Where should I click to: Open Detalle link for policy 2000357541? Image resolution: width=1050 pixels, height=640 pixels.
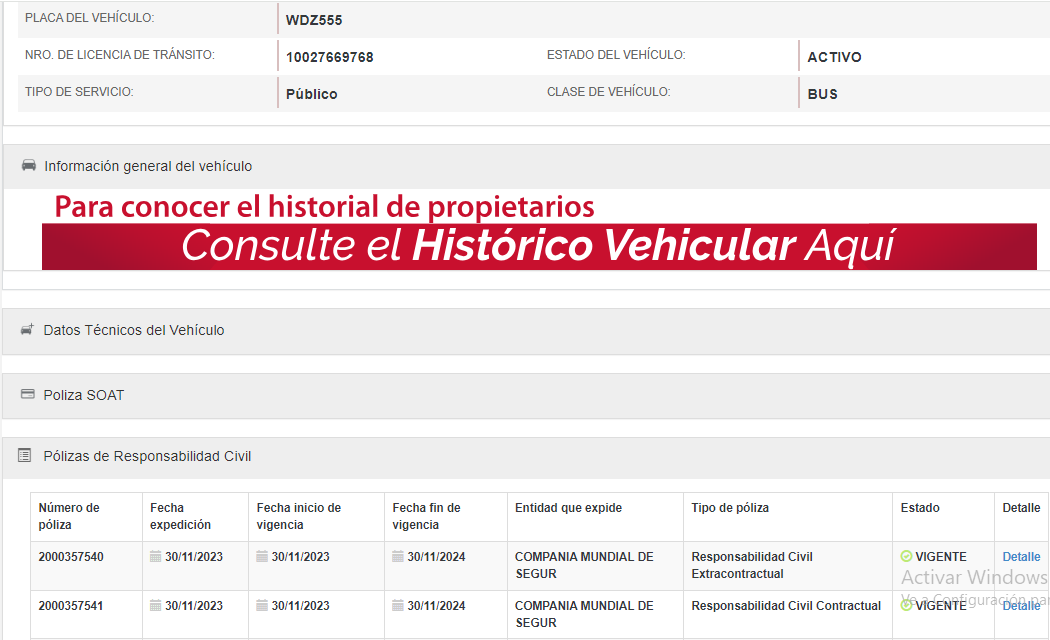click(x=1021, y=606)
